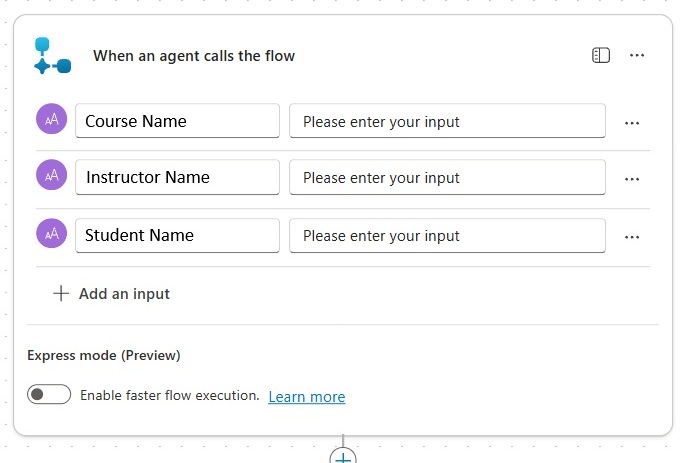
Task: Toggle the Express mode switch on
Action: click(x=49, y=395)
